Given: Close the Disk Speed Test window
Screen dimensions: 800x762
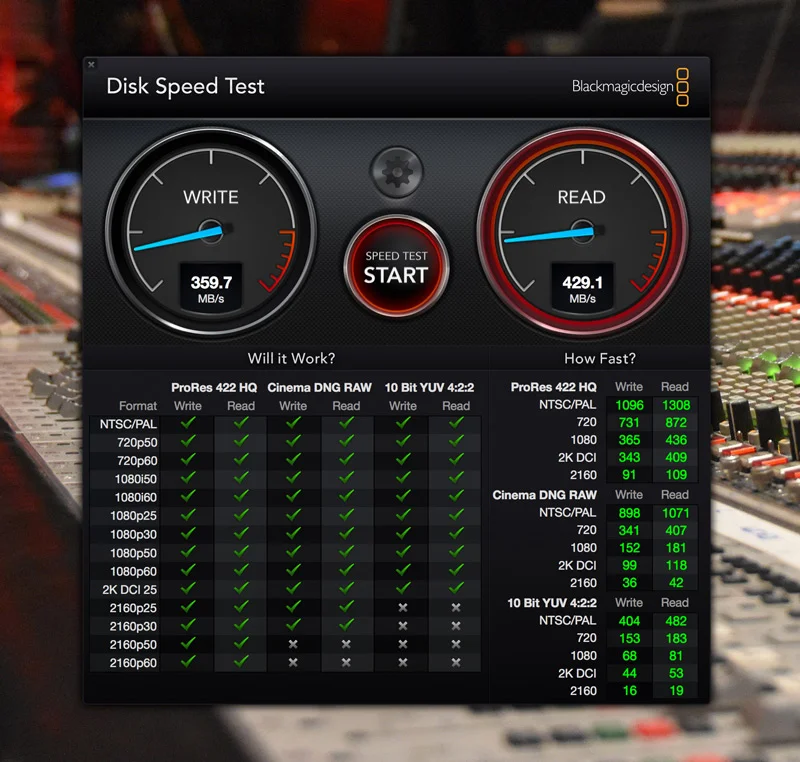Looking at the screenshot, I should click(x=91, y=64).
